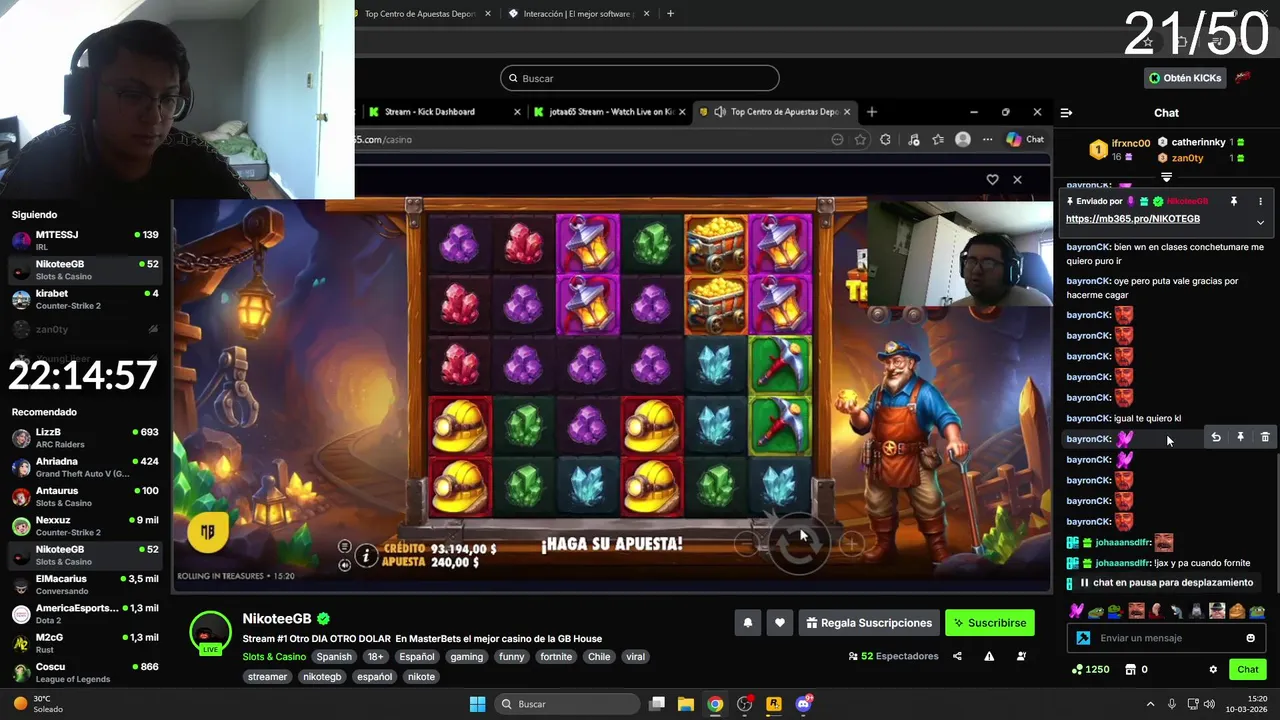
Task: Spin the slot with the circular arrows button
Action: (799, 543)
